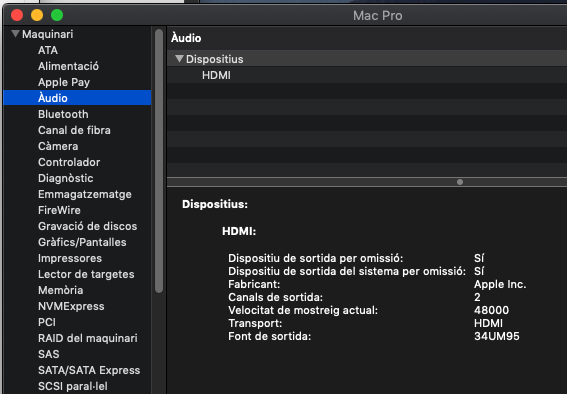This screenshot has width=567, height=394.
Task: Select ATA in the sidebar
Action: [x=48, y=50]
